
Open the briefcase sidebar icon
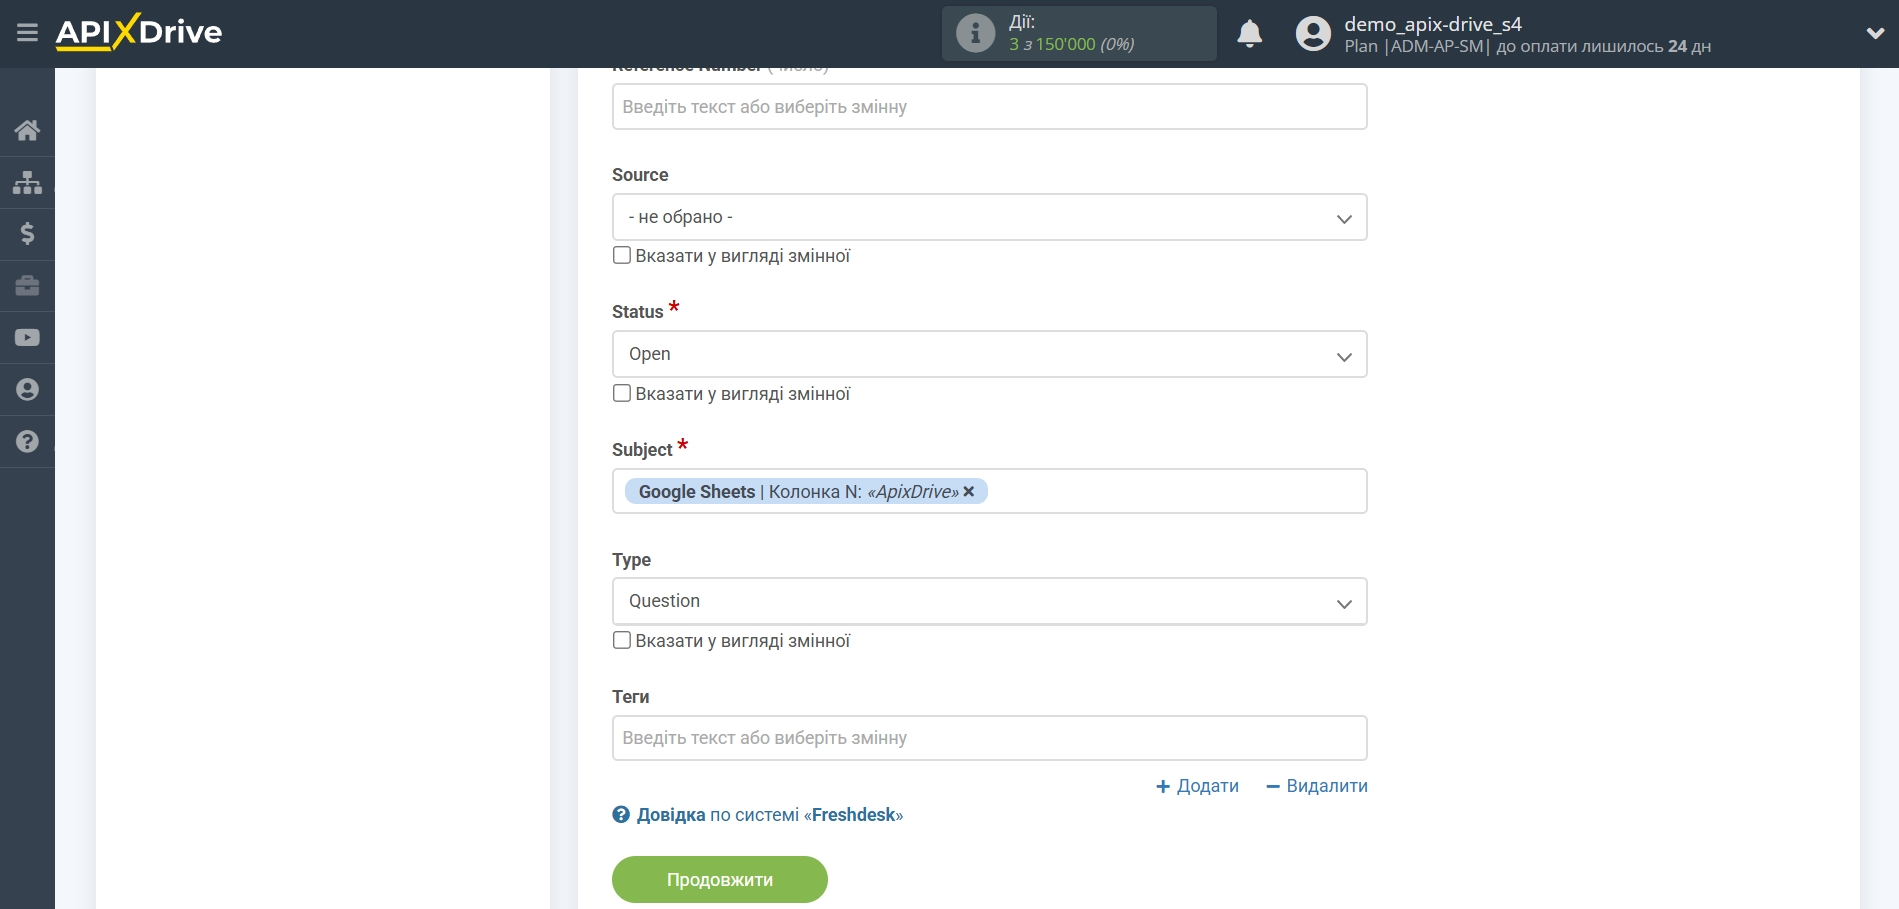tap(27, 286)
